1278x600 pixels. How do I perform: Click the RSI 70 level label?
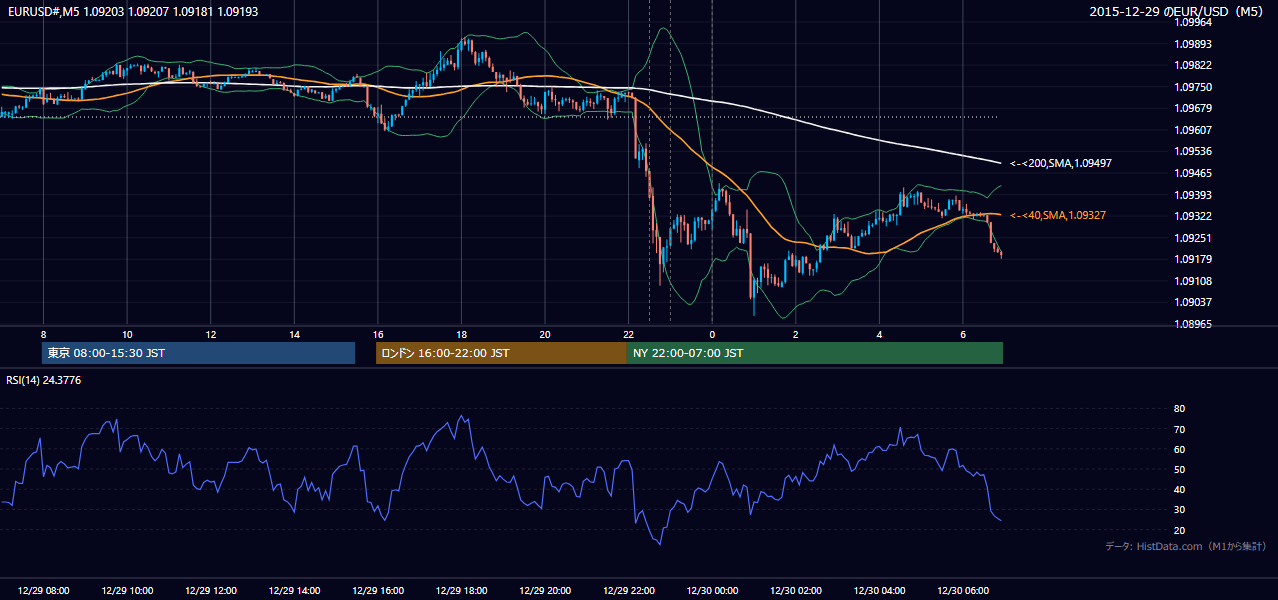(x=1179, y=429)
